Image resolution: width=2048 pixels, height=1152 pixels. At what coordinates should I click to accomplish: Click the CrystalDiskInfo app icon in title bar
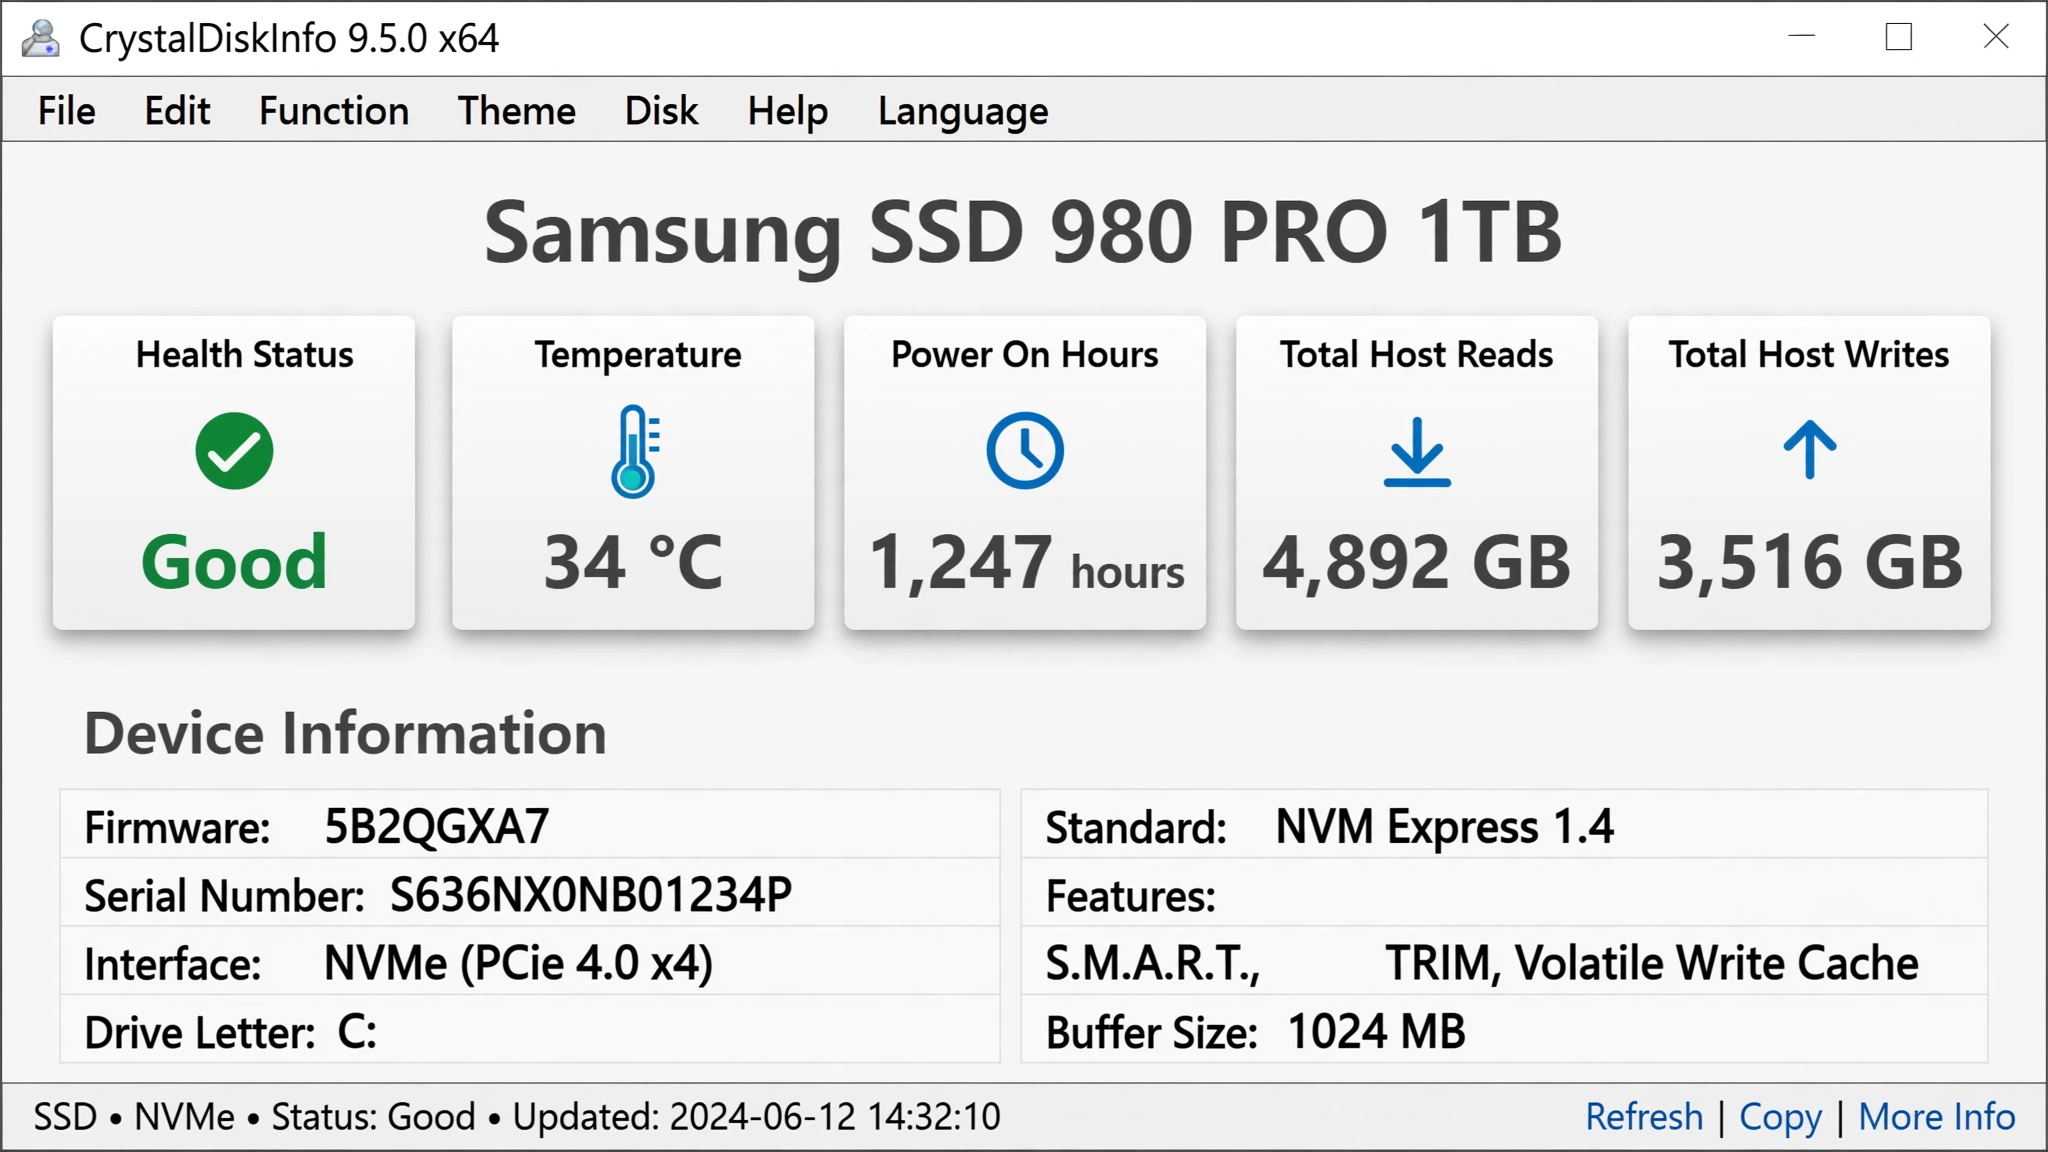tap(41, 38)
